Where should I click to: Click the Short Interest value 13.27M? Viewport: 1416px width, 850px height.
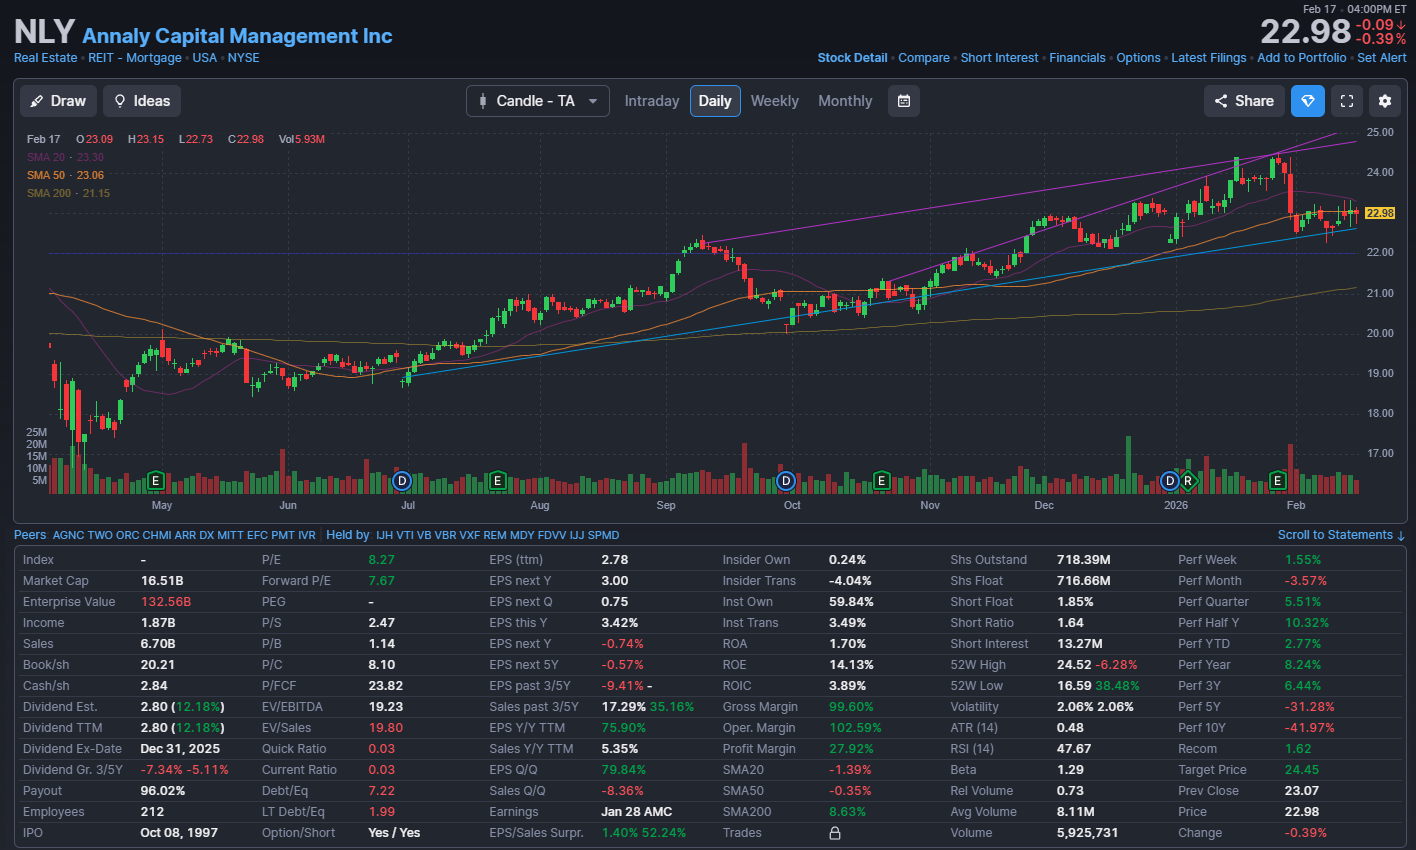pyautogui.click(x=1080, y=644)
